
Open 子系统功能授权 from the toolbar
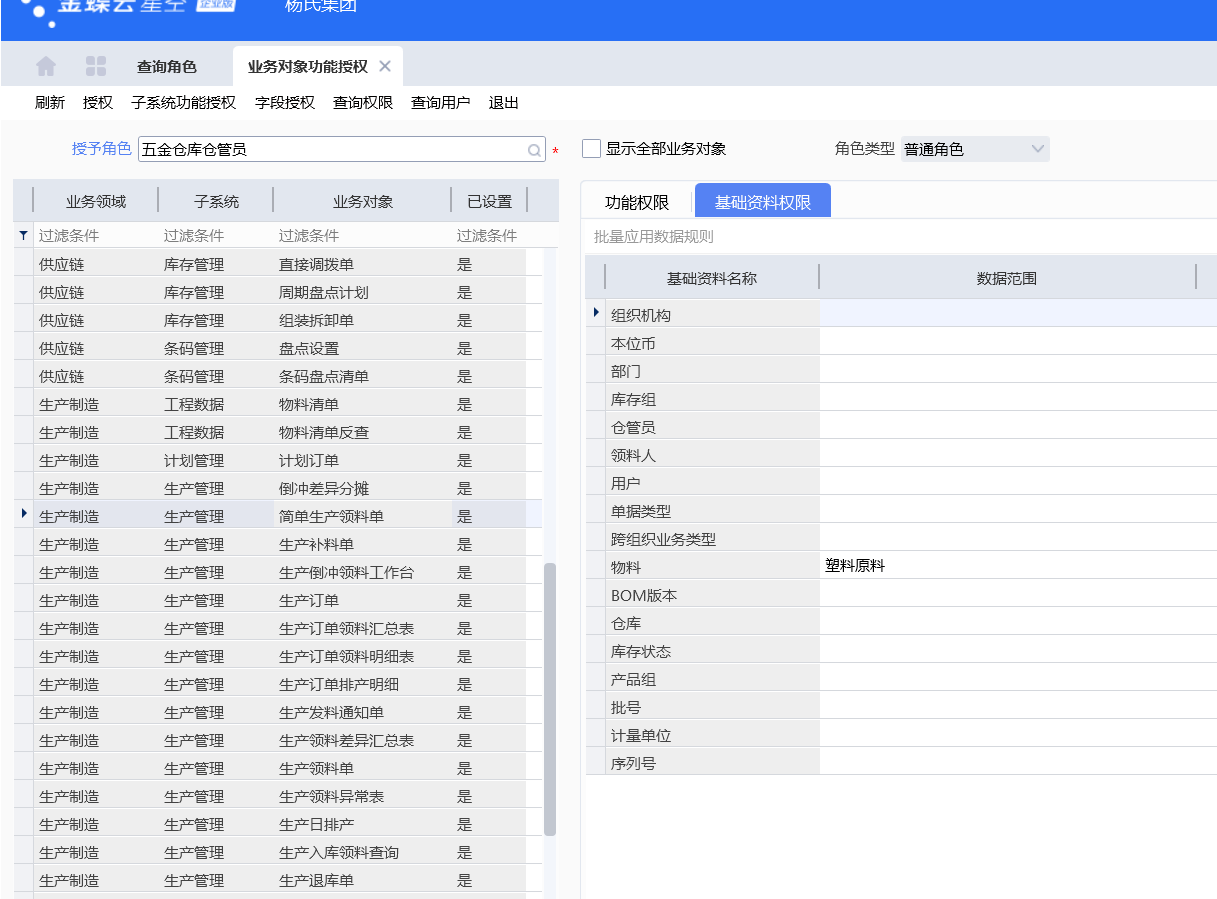[184, 103]
